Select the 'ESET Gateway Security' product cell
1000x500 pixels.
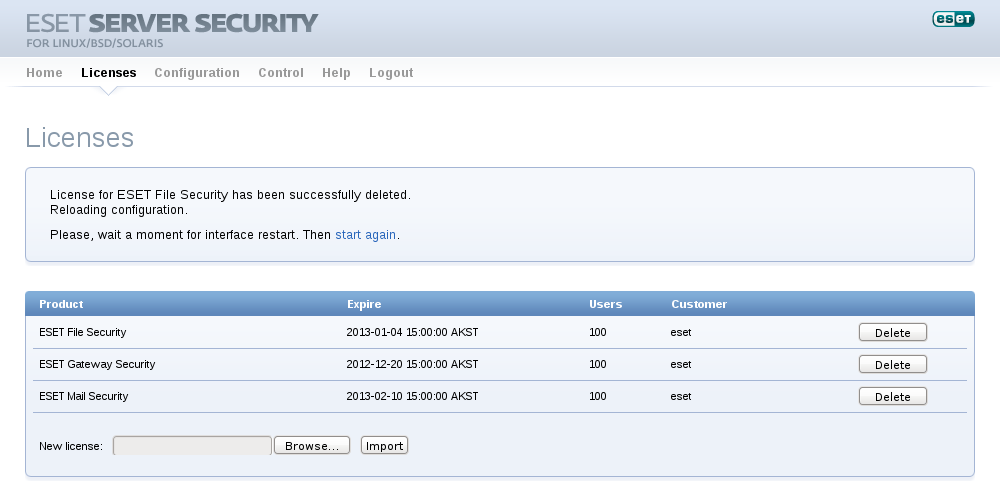coord(97,364)
